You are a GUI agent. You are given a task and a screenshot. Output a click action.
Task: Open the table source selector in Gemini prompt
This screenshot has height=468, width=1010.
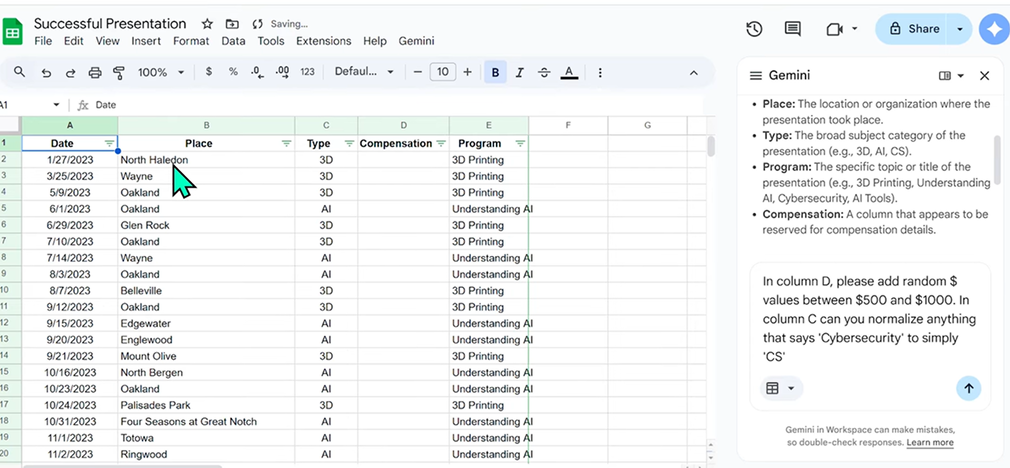(x=781, y=388)
